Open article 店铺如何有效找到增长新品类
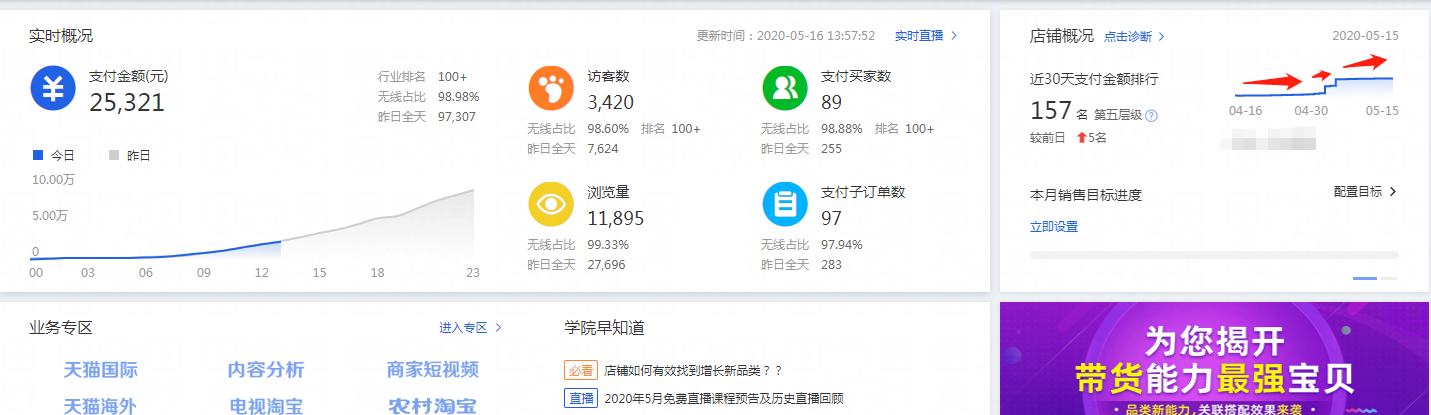The width and height of the screenshot is (1431, 415). click(x=693, y=370)
